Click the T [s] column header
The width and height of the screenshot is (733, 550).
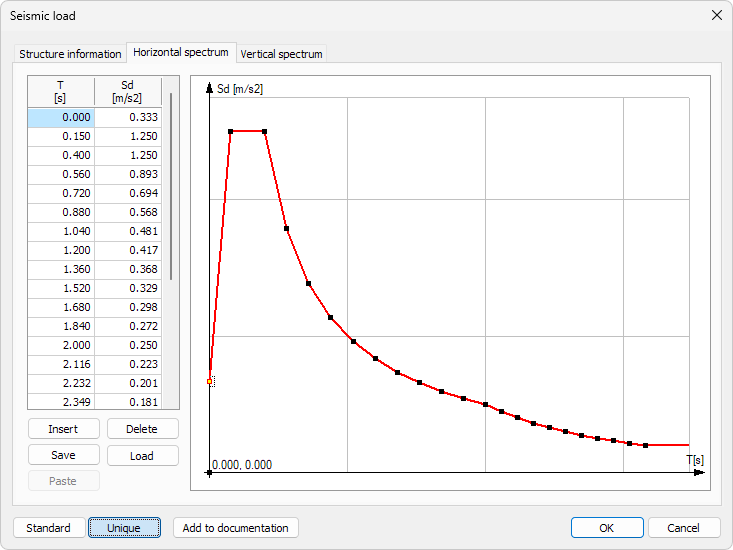pos(61,92)
